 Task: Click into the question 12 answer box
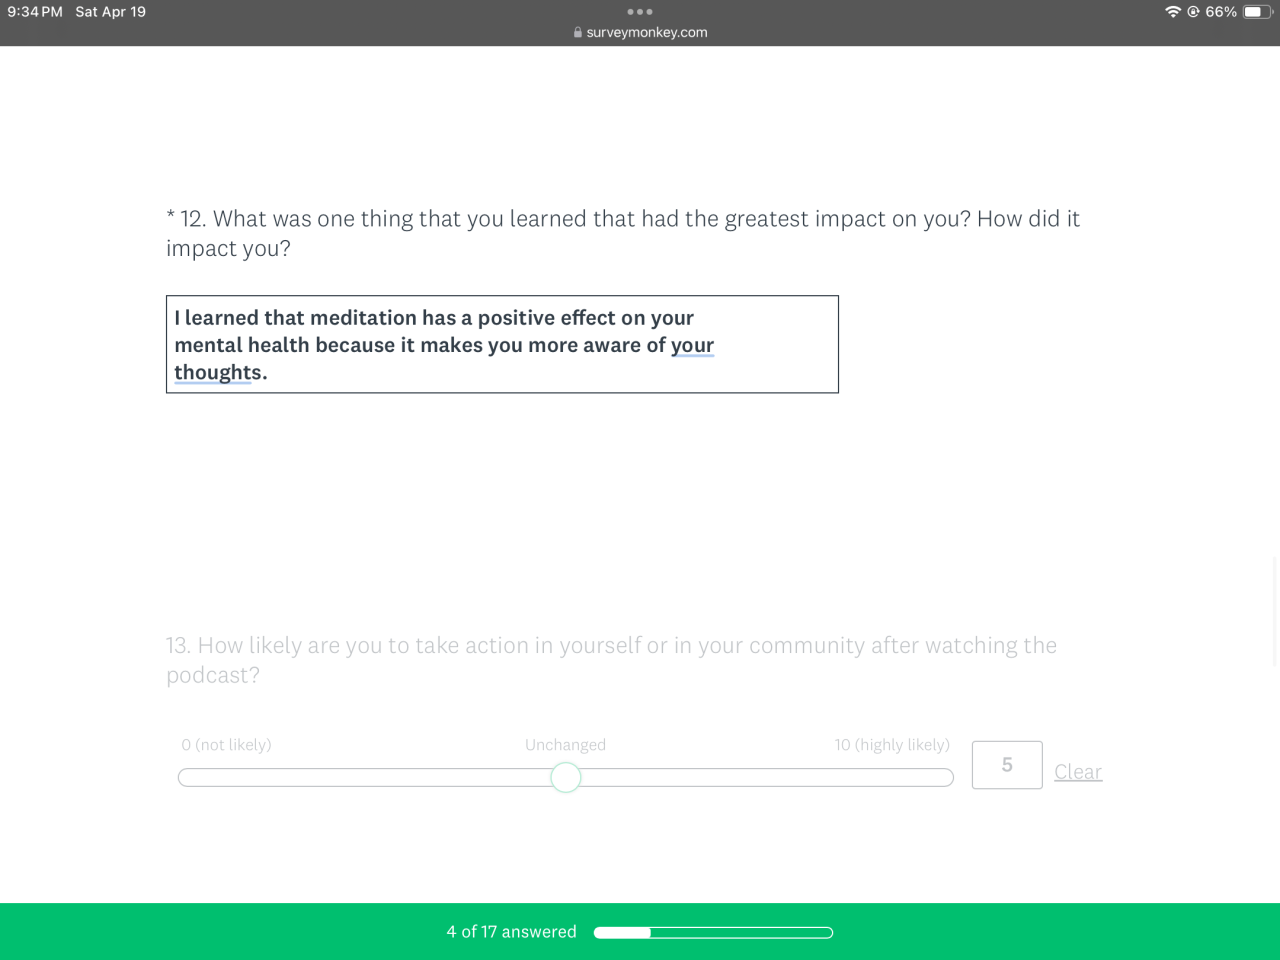coord(502,344)
